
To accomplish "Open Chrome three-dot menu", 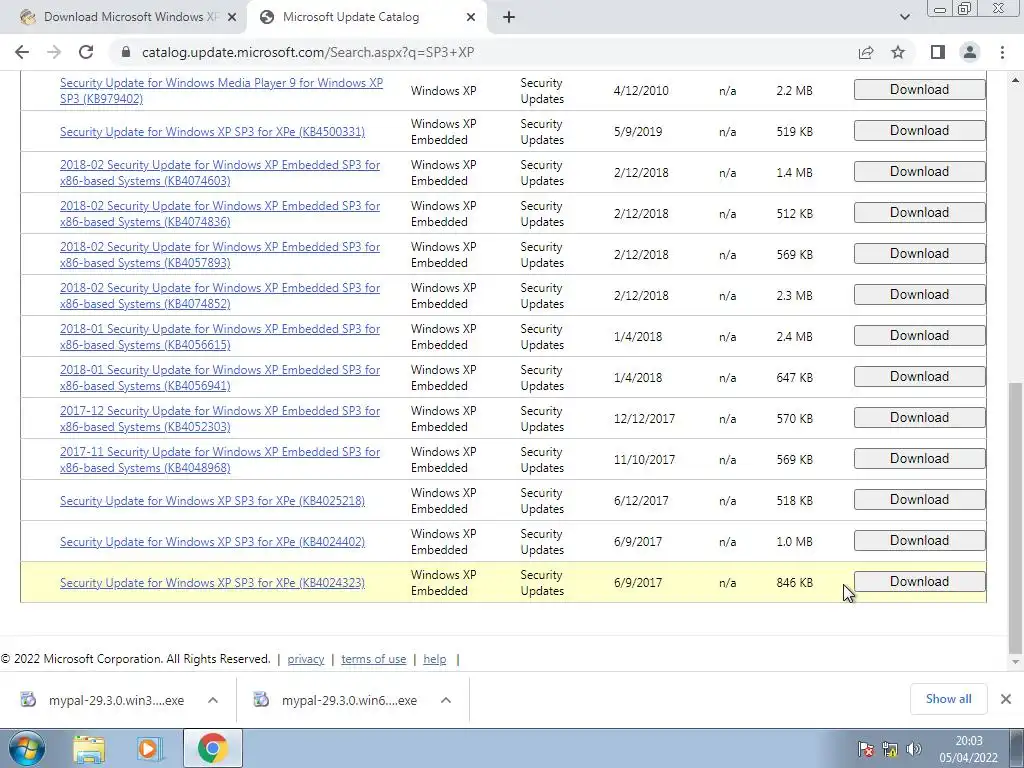I will click(x=1002, y=52).
